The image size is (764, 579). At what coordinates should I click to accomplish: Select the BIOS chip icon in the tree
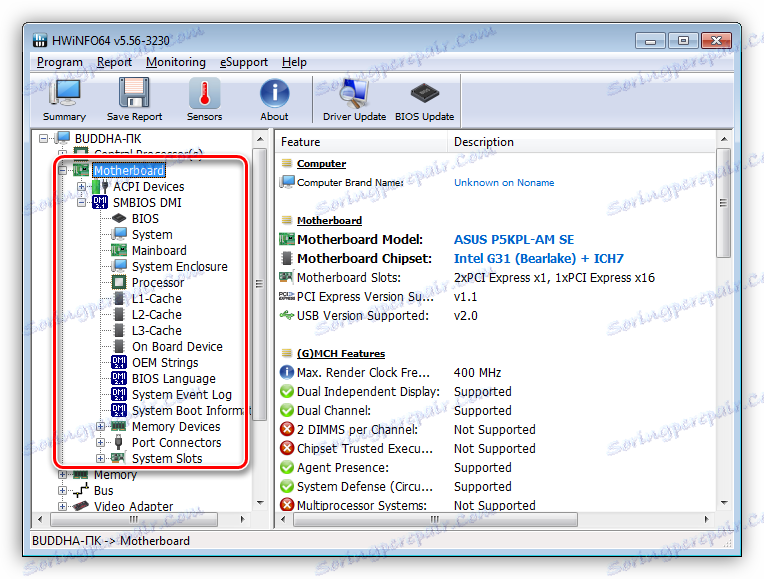point(119,219)
